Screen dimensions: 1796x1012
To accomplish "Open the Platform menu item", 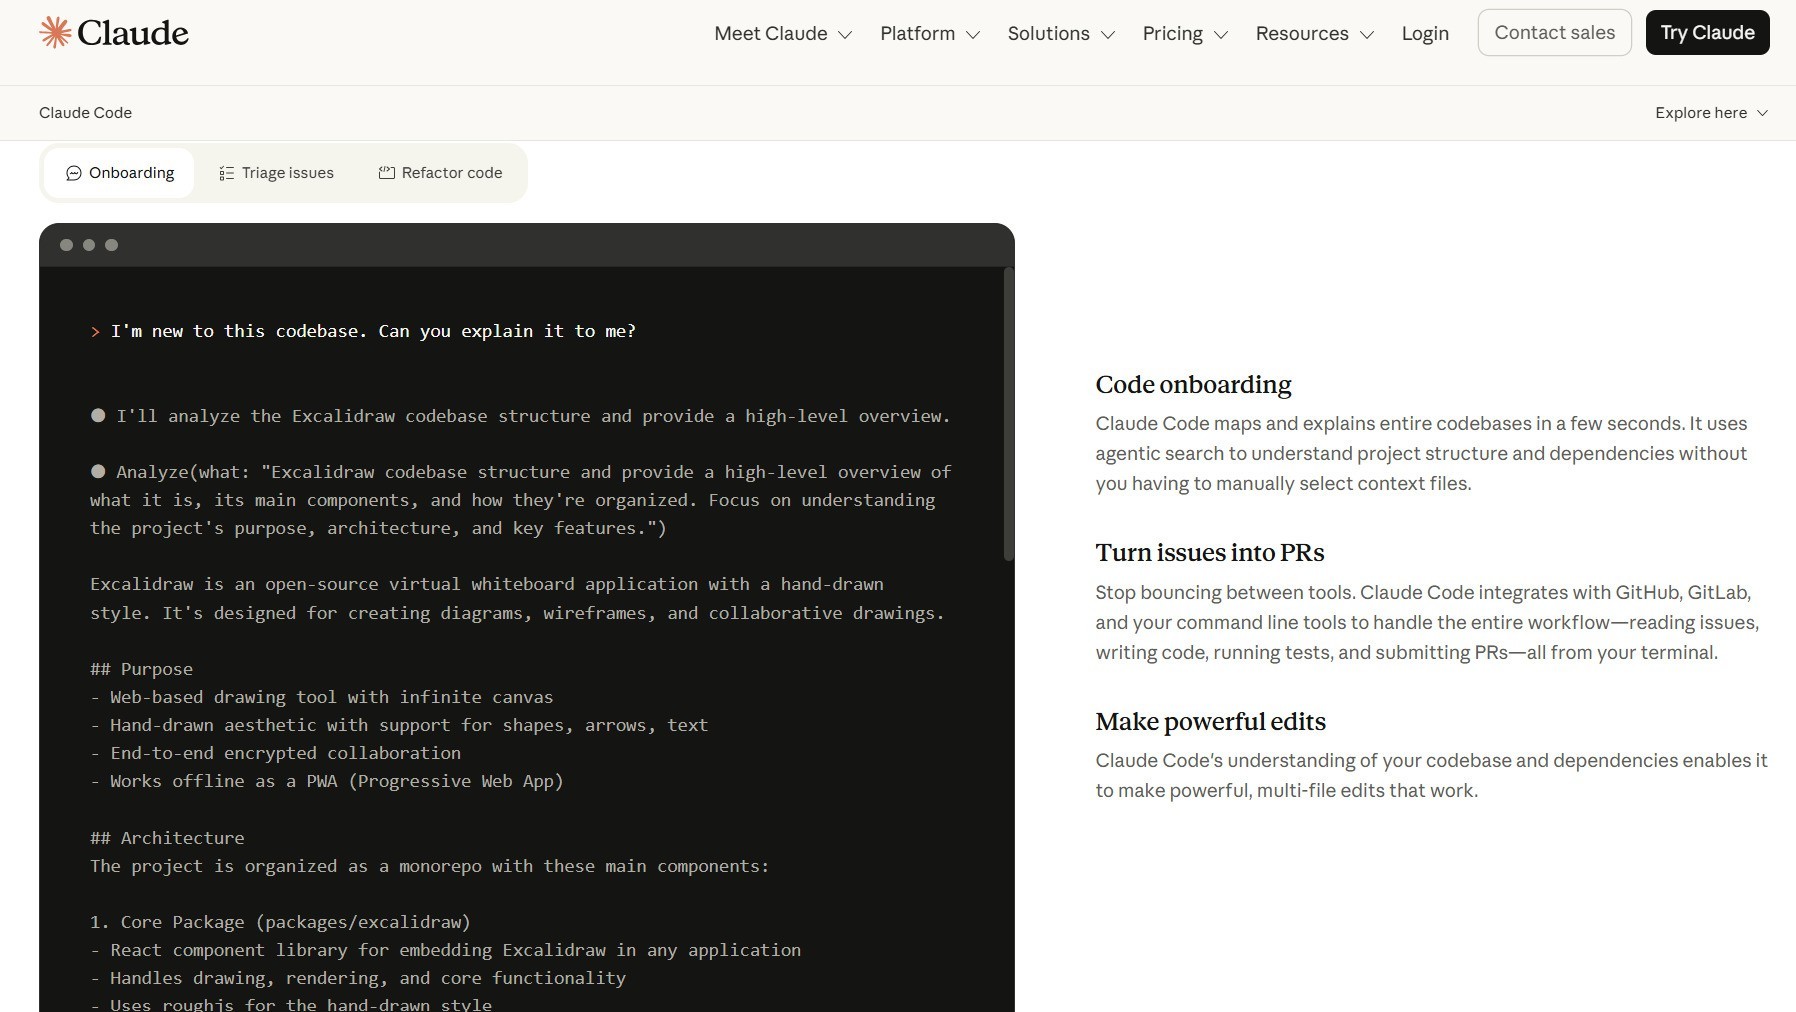I will click(x=929, y=33).
